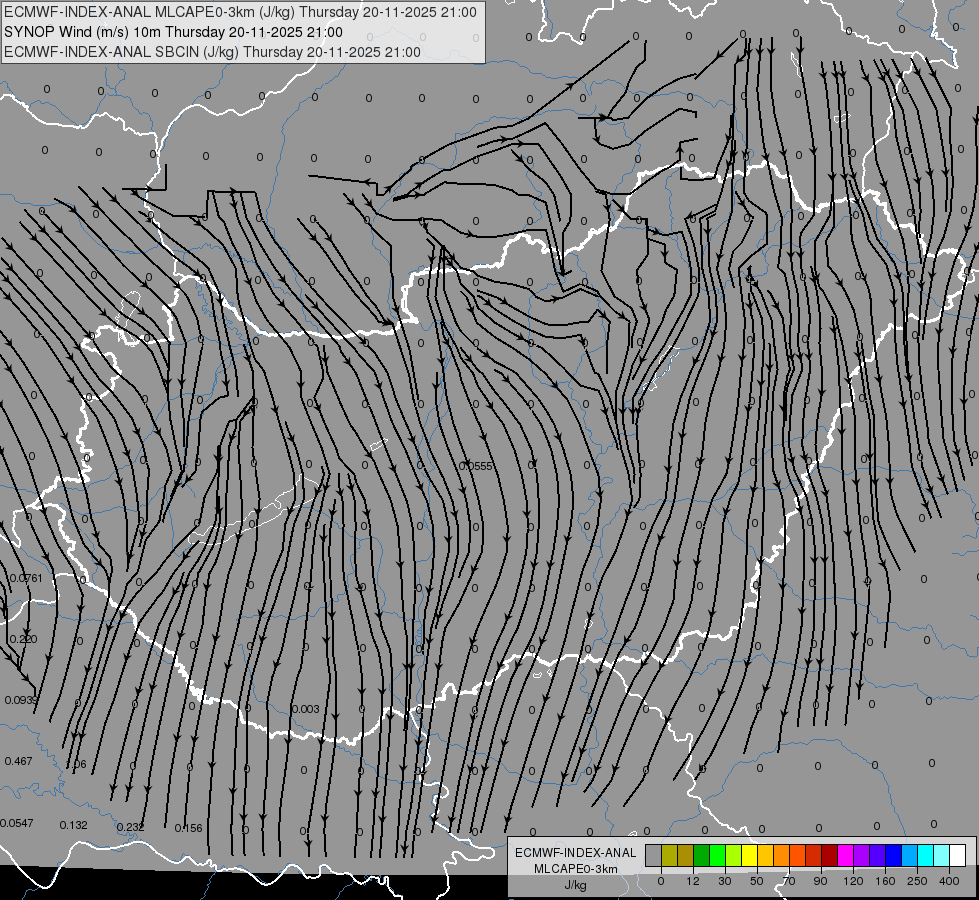
Task: Click the legend scale value 250
Action: [x=917, y=881]
